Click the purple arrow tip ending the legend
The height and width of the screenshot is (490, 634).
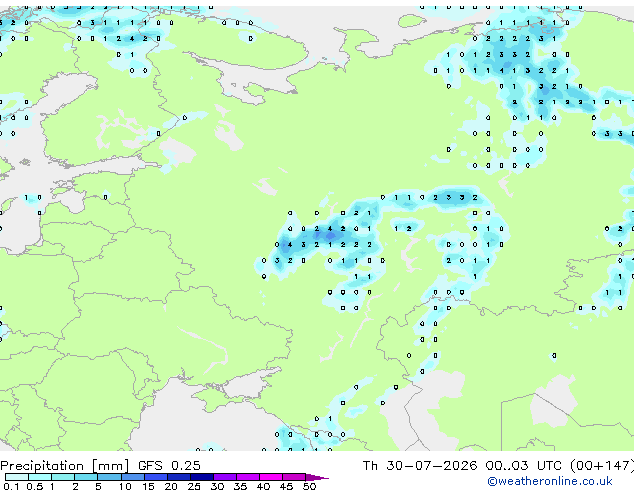point(317,478)
